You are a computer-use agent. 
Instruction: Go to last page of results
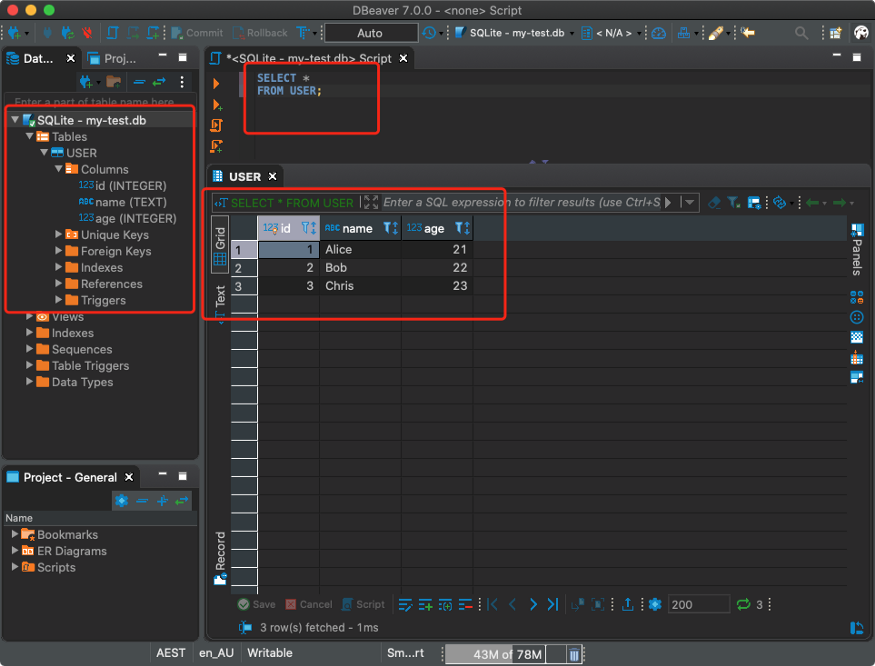point(552,604)
